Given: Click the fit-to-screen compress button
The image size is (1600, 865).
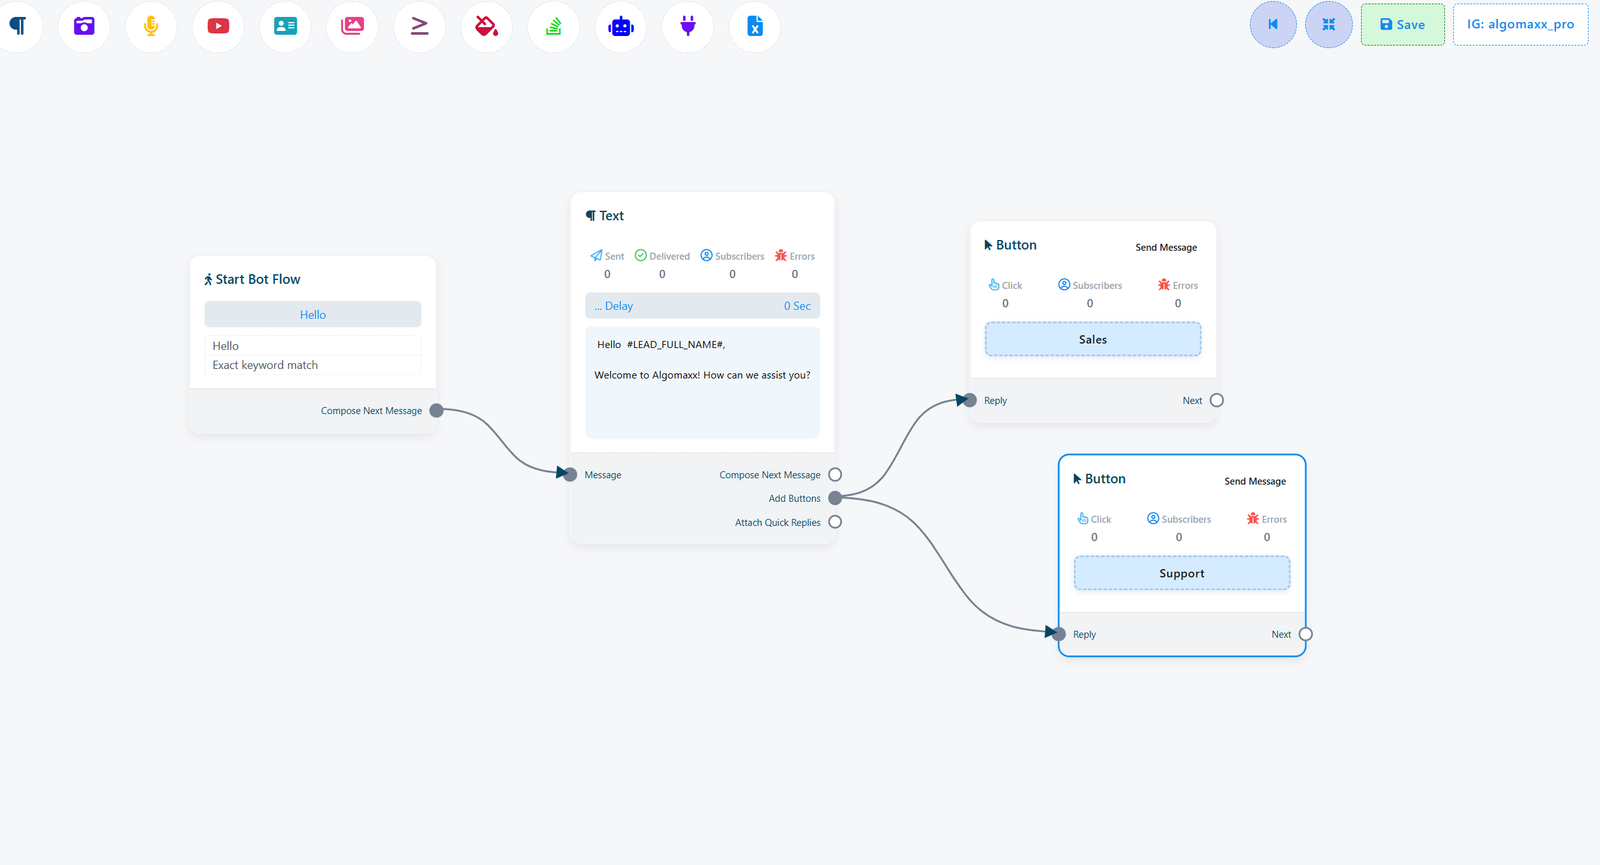Looking at the screenshot, I should click(1329, 24).
